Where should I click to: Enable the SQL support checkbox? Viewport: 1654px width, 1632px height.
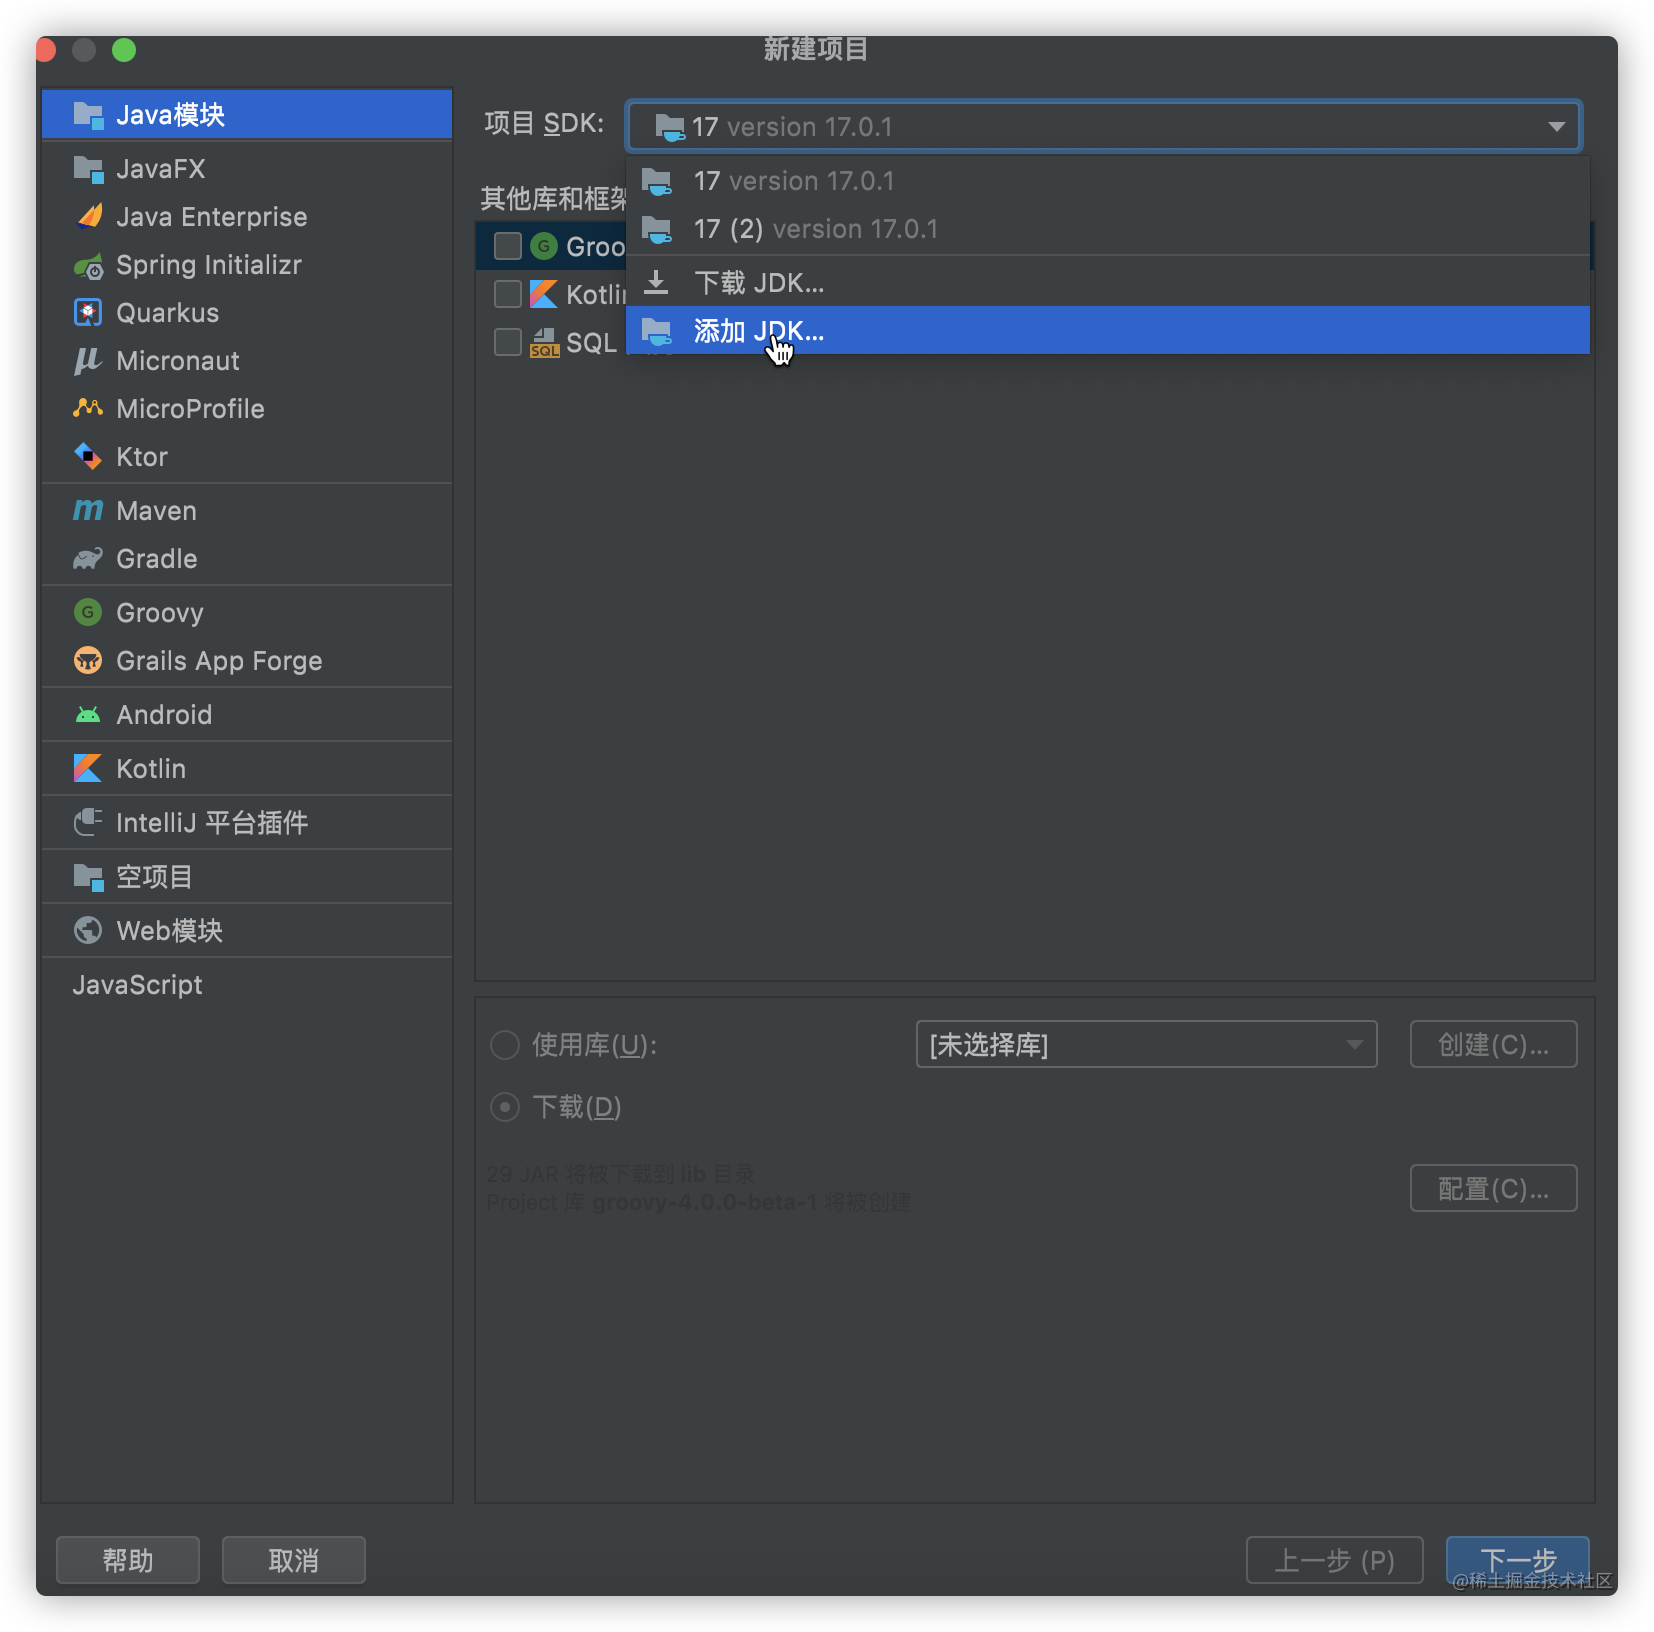click(508, 342)
